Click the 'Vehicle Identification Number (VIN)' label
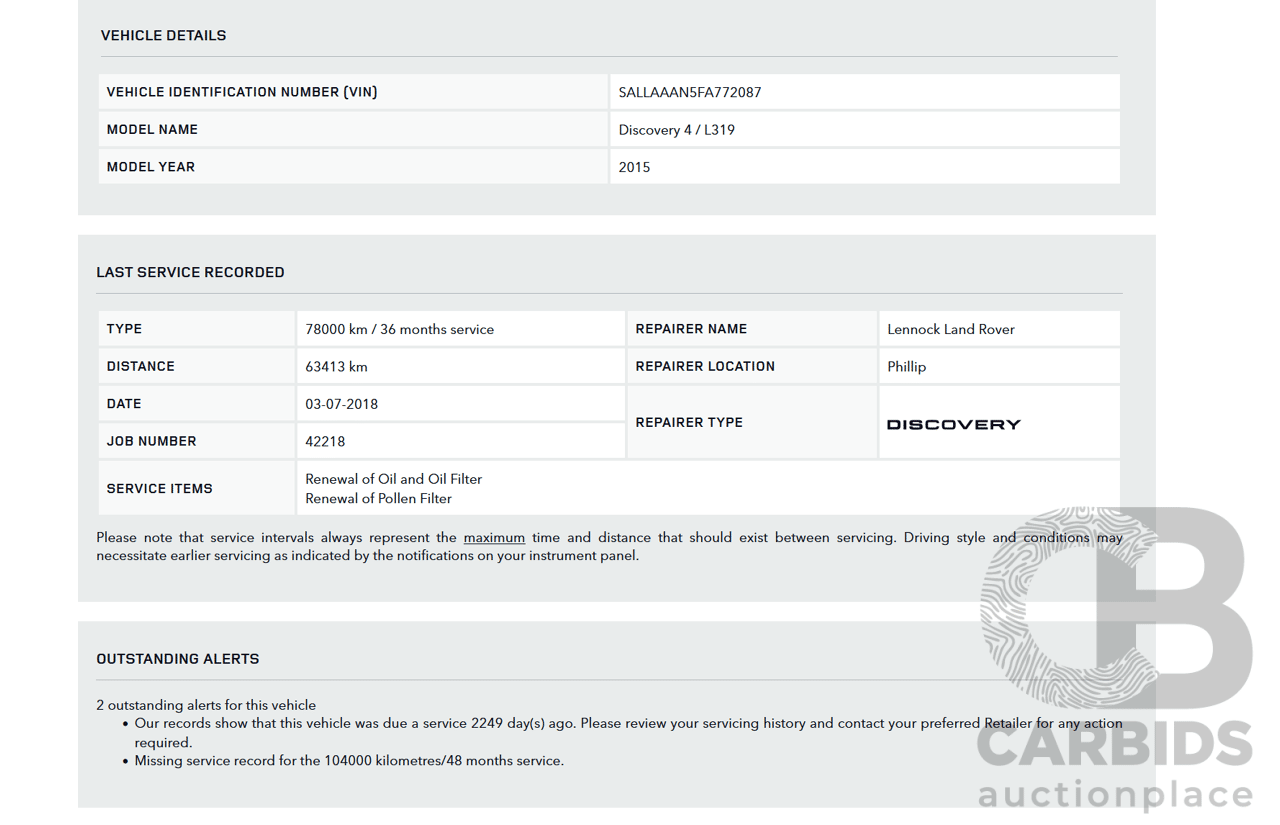 [242, 92]
